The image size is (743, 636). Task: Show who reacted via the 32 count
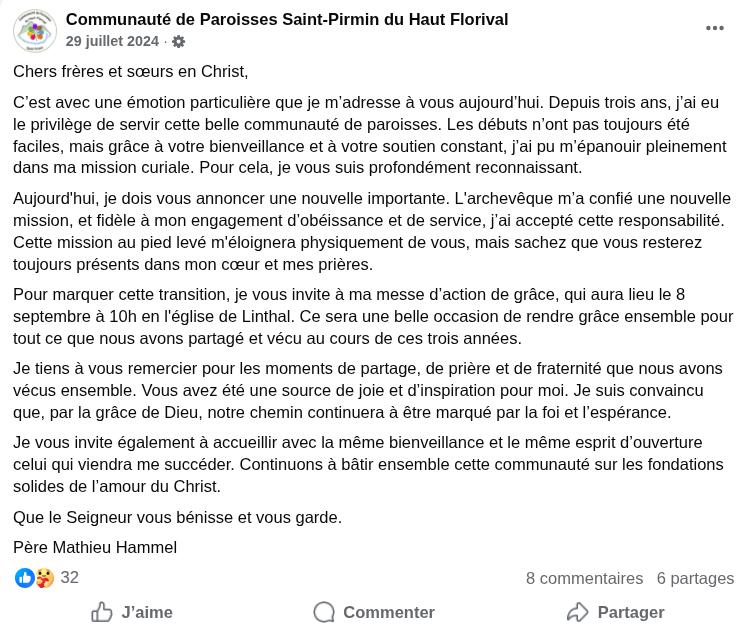pos(69,578)
